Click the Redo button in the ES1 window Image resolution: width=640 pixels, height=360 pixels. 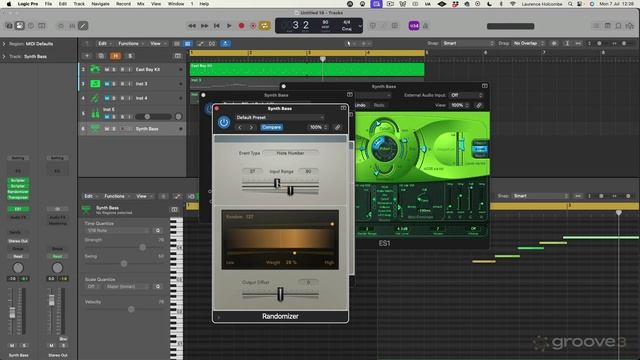379,105
